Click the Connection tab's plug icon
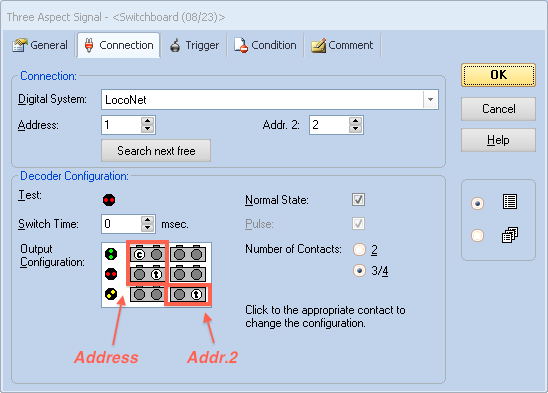The width and height of the screenshot is (548, 393). 89,45
